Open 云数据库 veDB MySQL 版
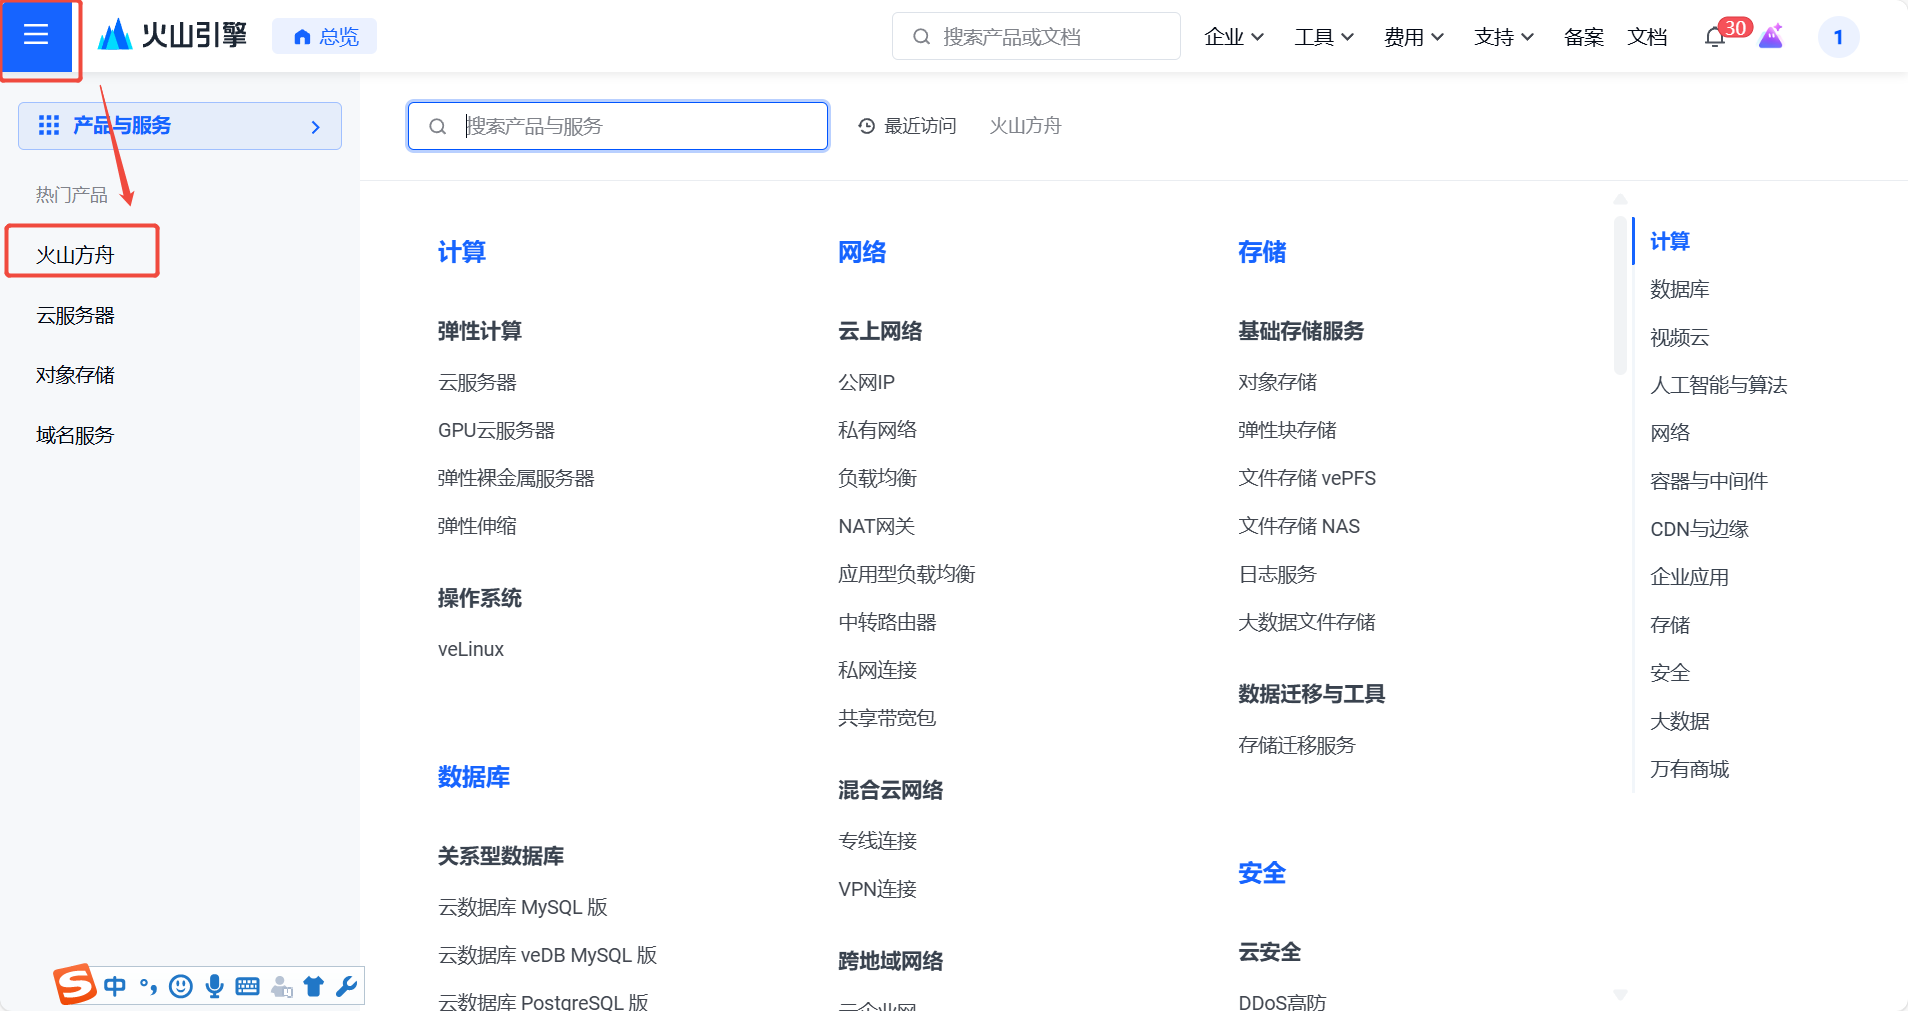 point(548,955)
